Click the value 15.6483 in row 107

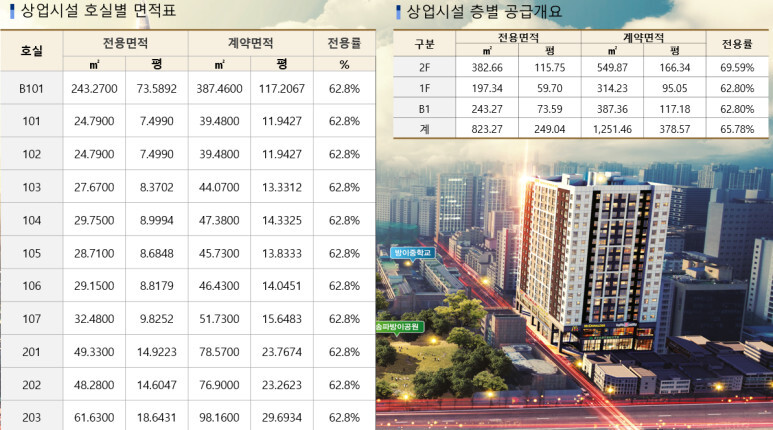(282, 319)
